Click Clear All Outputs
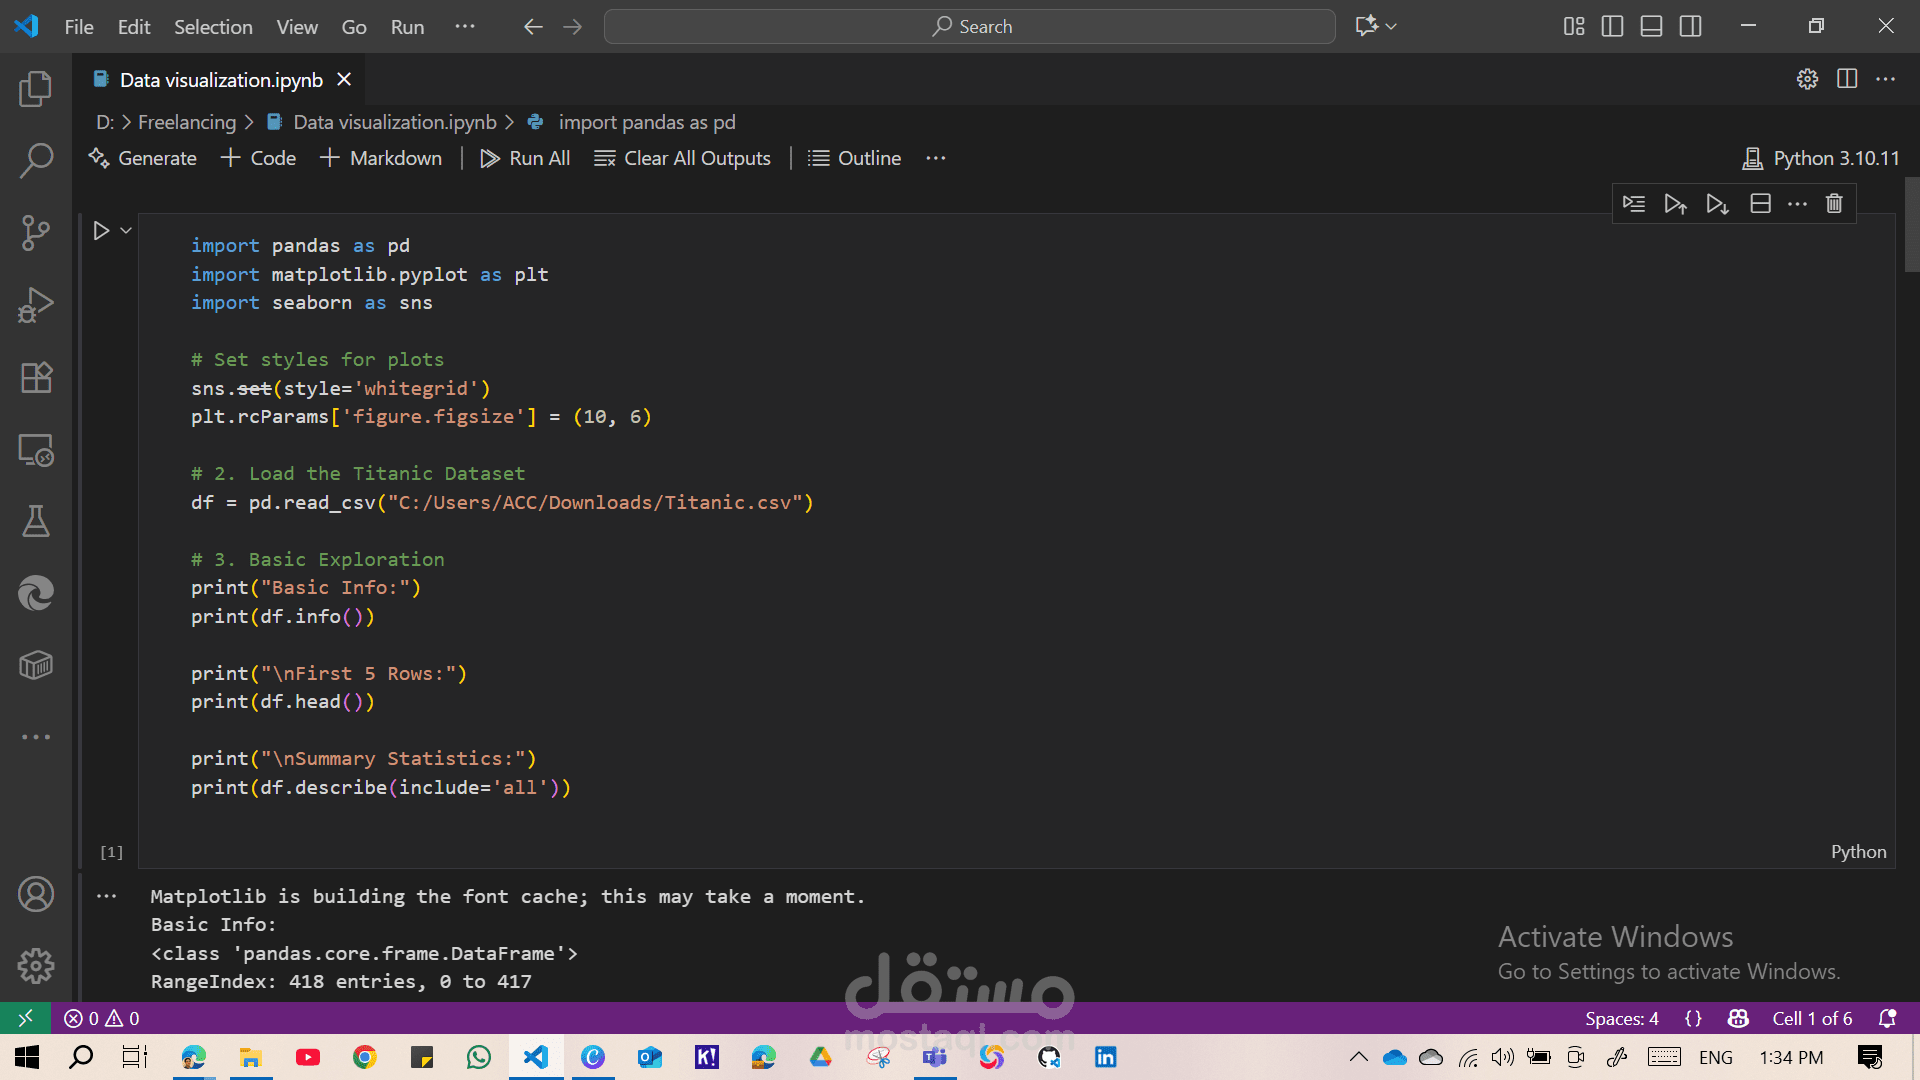 682,158
